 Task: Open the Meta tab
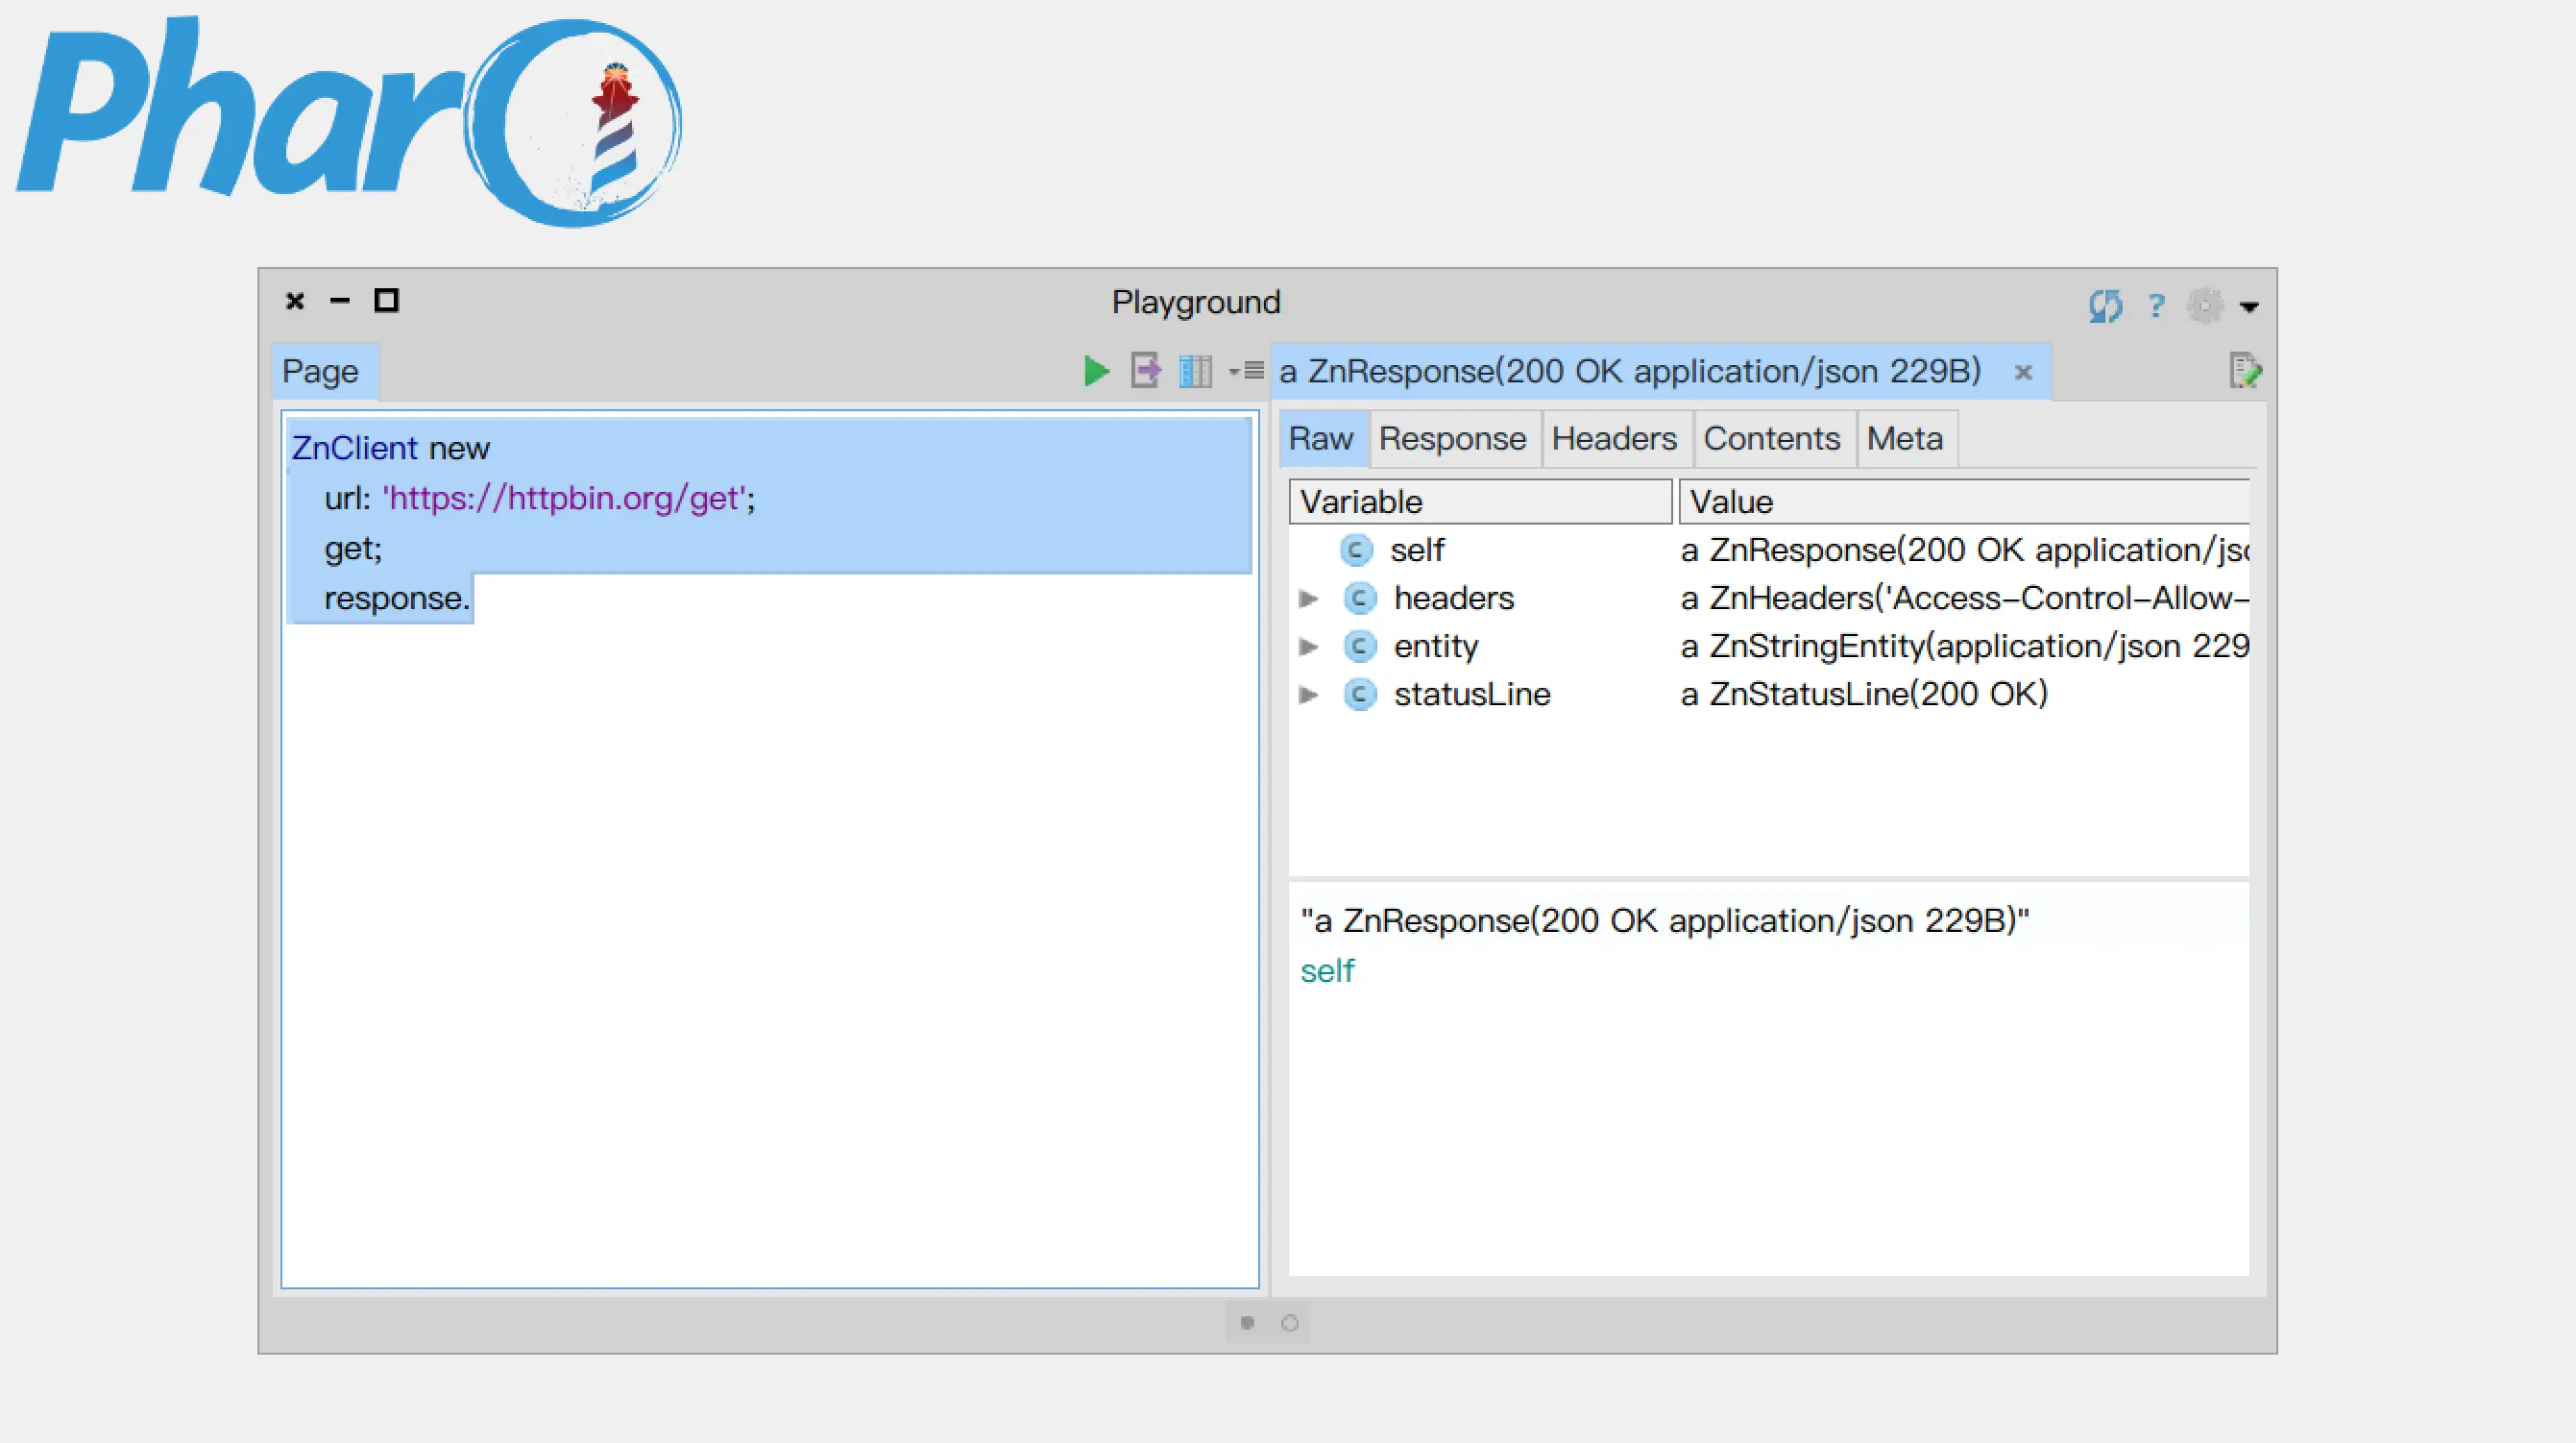(x=1904, y=438)
